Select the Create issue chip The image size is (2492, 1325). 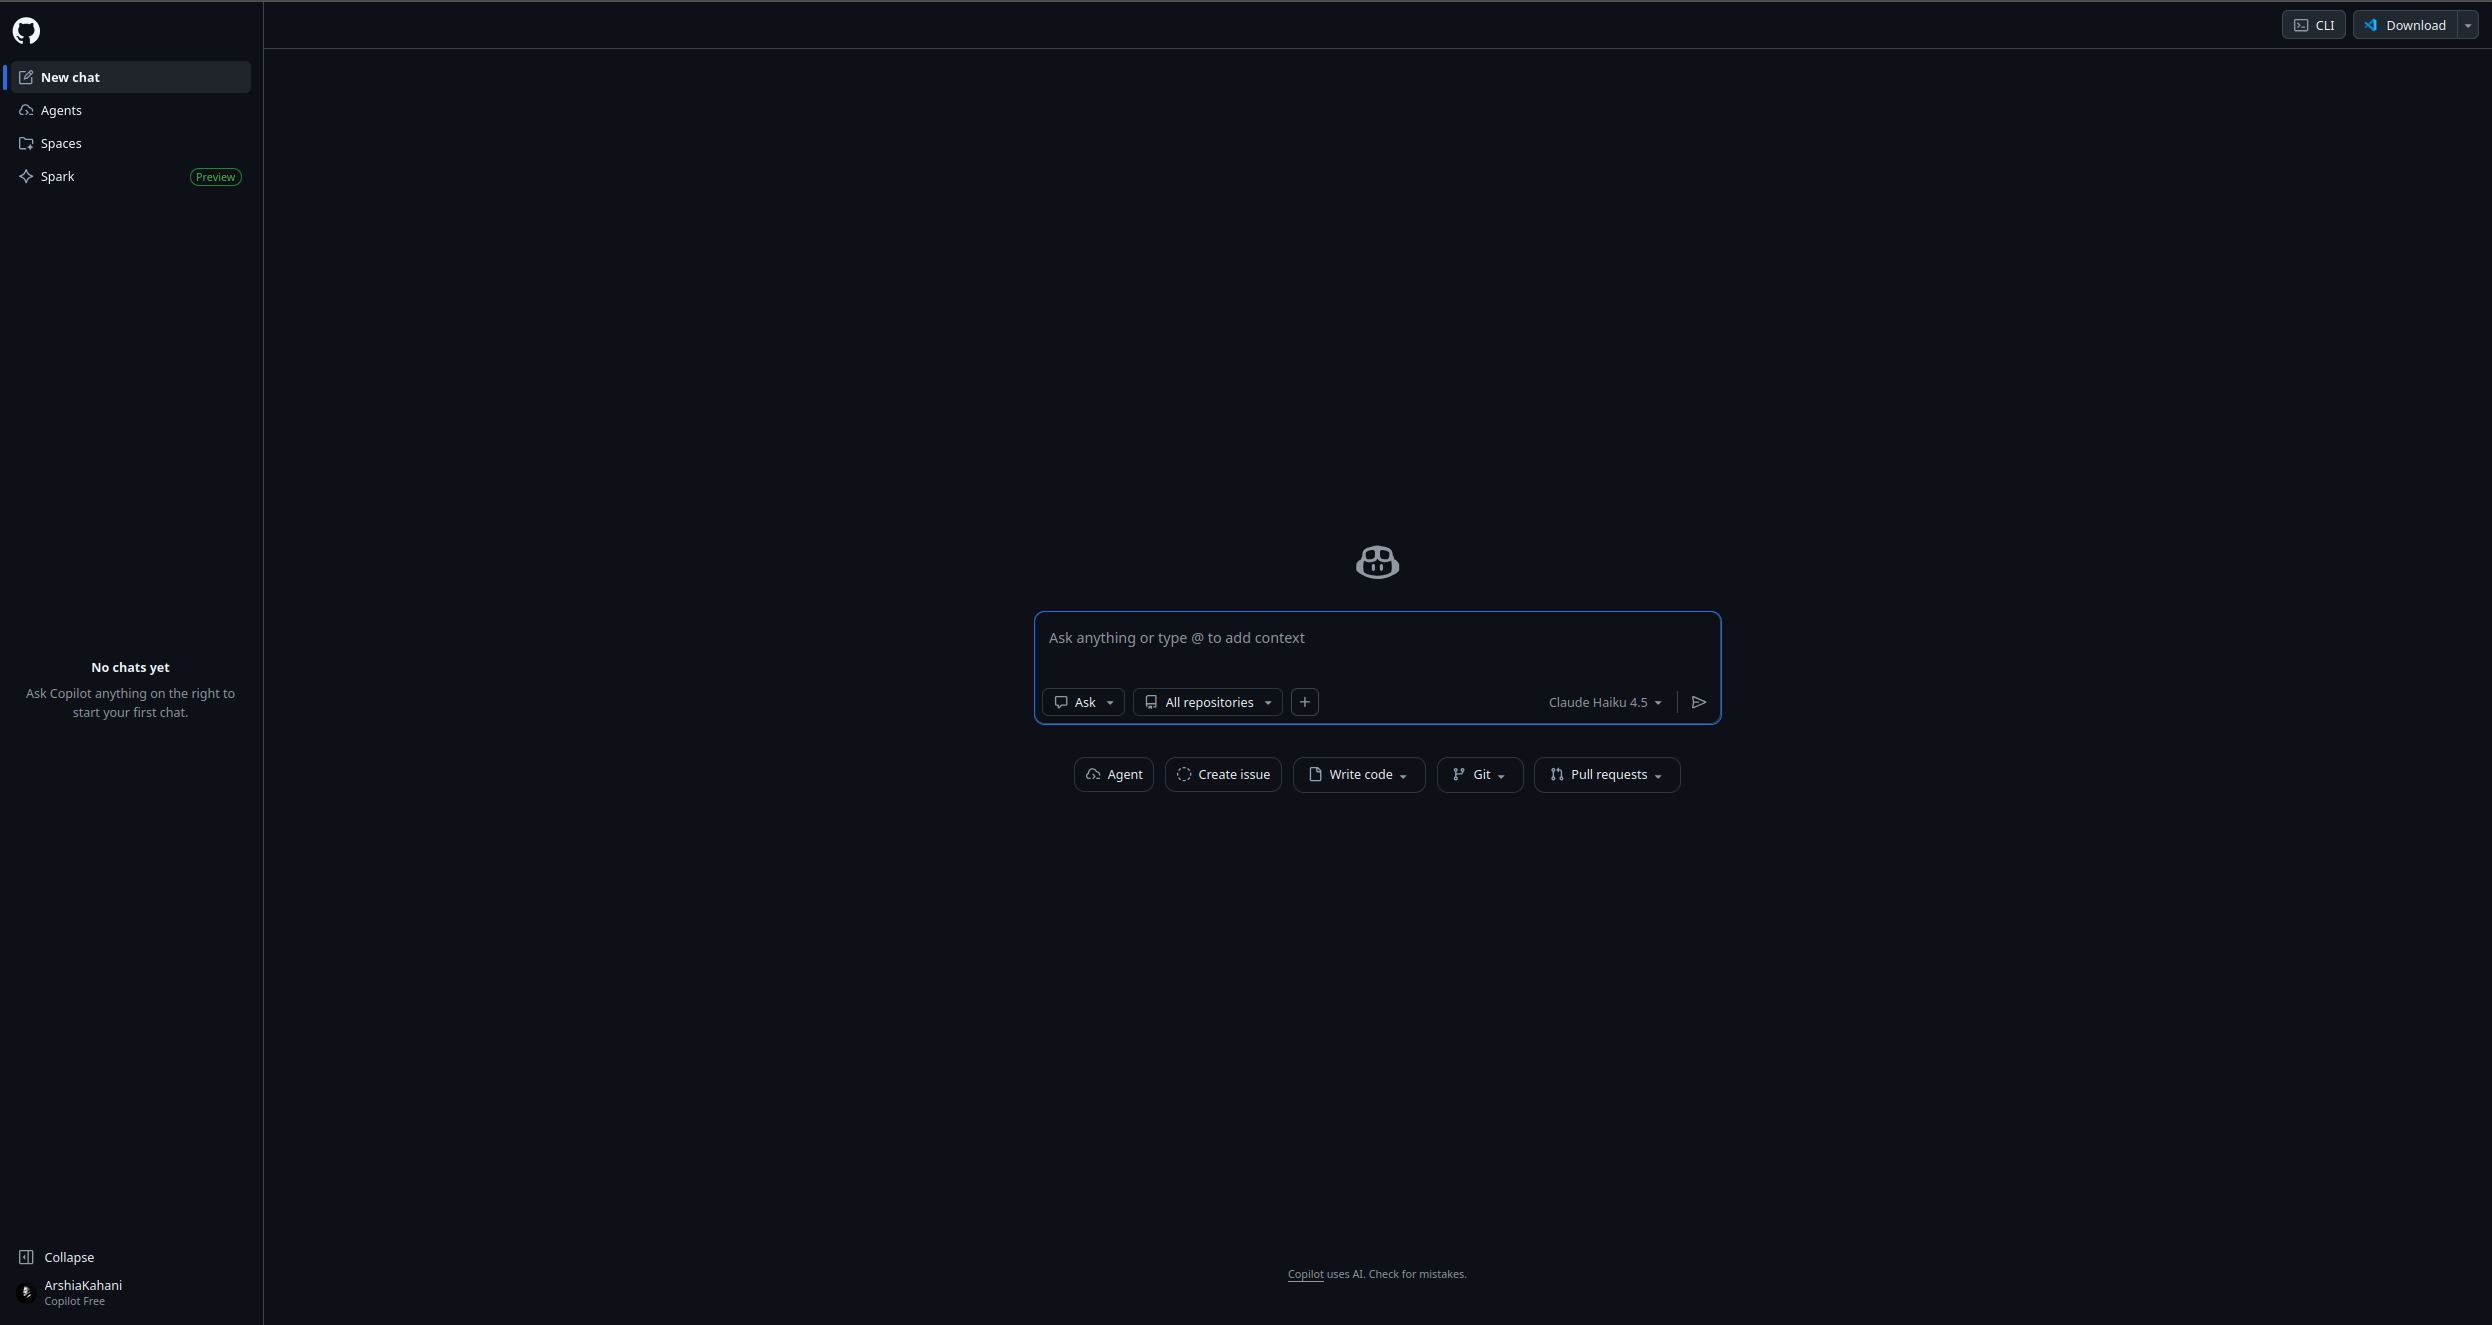[x=1223, y=774]
